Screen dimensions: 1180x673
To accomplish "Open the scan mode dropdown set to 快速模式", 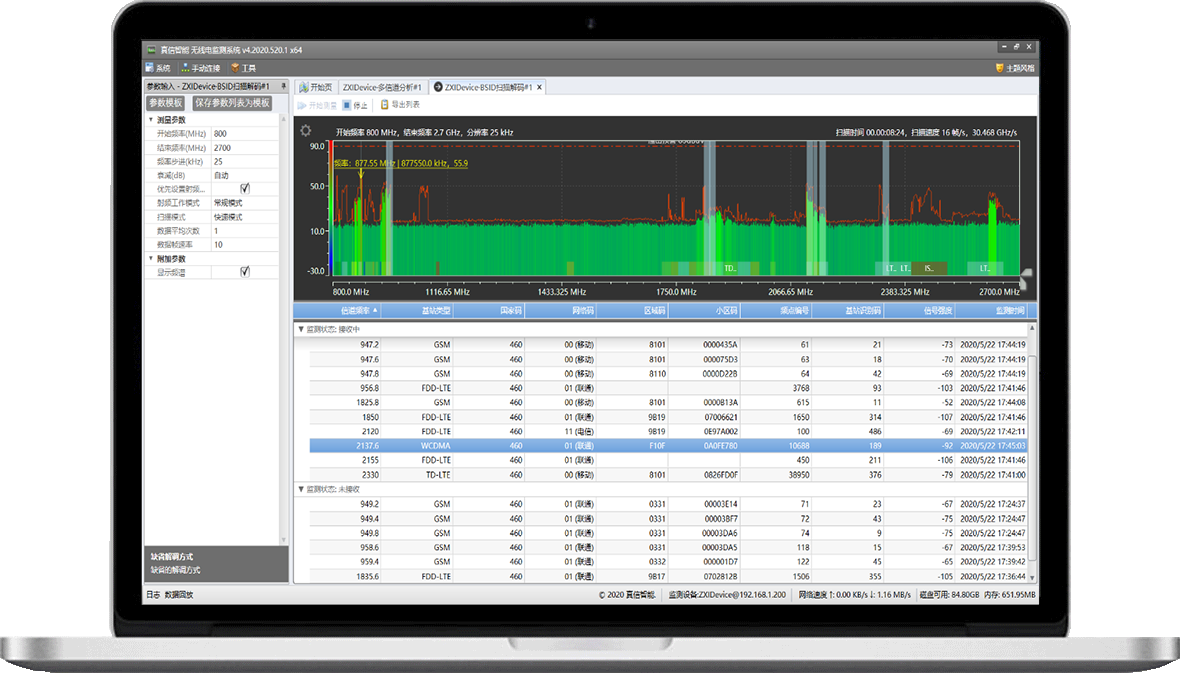I will click(x=245, y=217).
